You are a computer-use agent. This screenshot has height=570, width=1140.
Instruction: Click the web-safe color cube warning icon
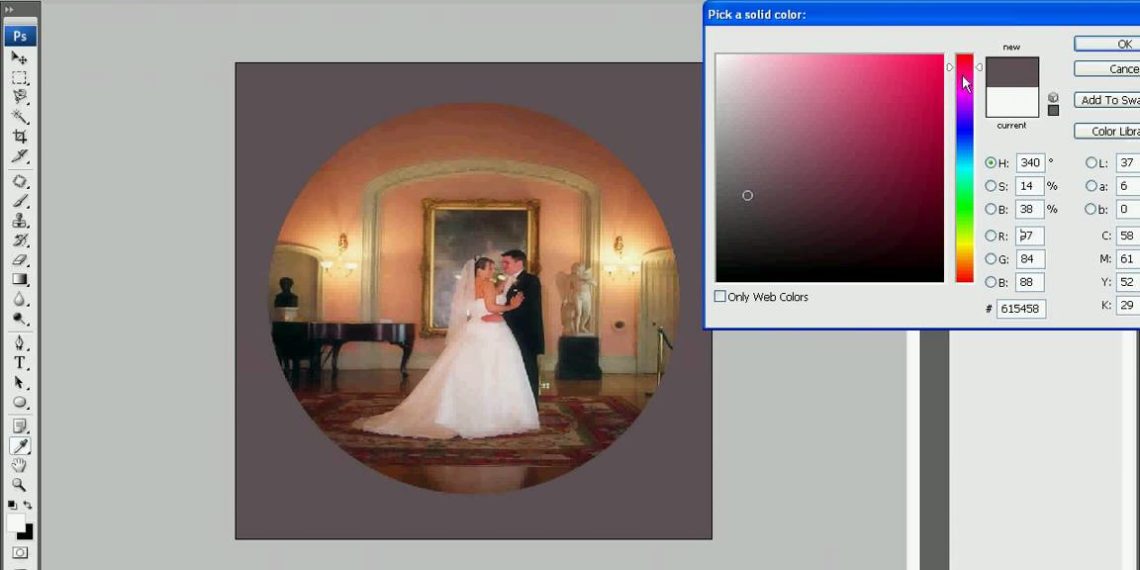pyautogui.click(x=1053, y=97)
